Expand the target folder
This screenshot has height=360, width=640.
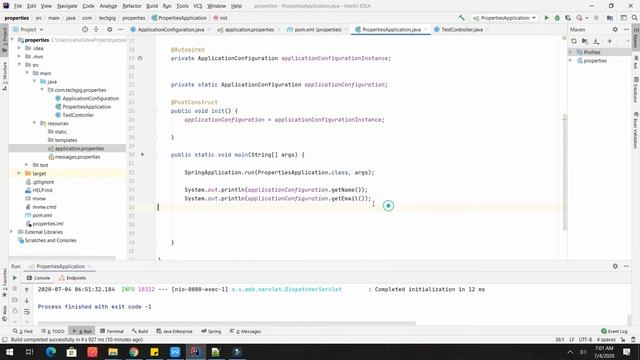(x=19, y=173)
